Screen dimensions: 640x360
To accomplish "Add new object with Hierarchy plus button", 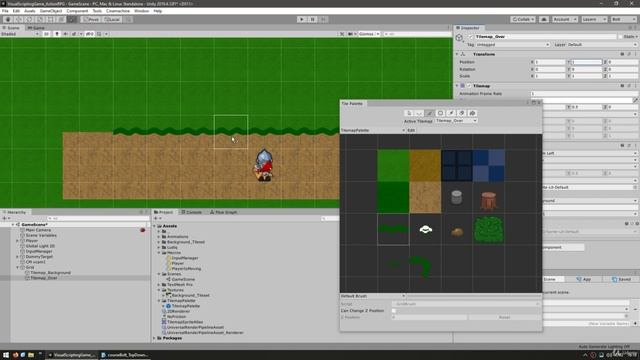I will 4,218.
